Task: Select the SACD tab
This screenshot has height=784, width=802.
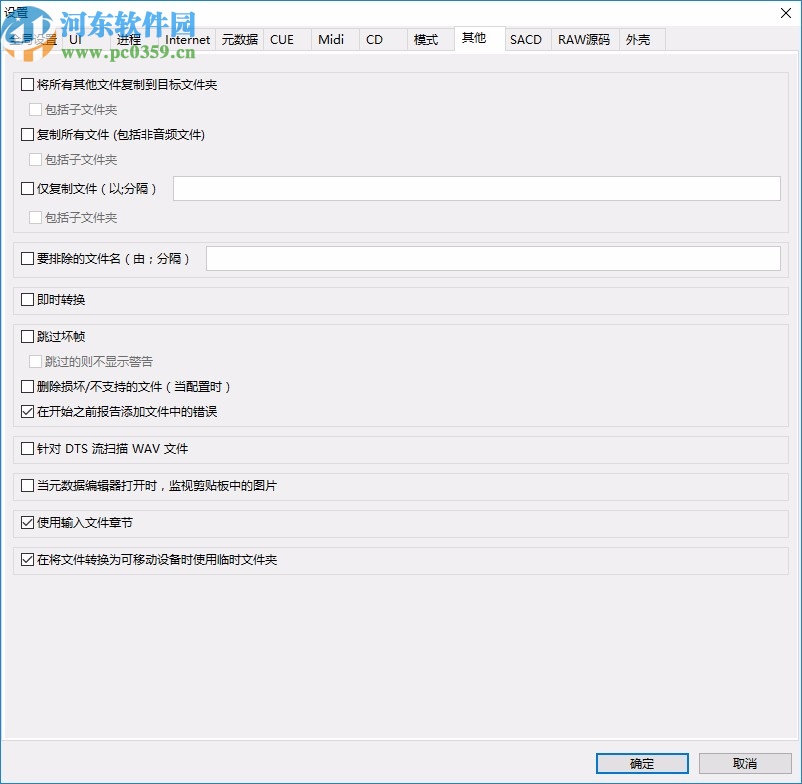Action: point(526,40)
